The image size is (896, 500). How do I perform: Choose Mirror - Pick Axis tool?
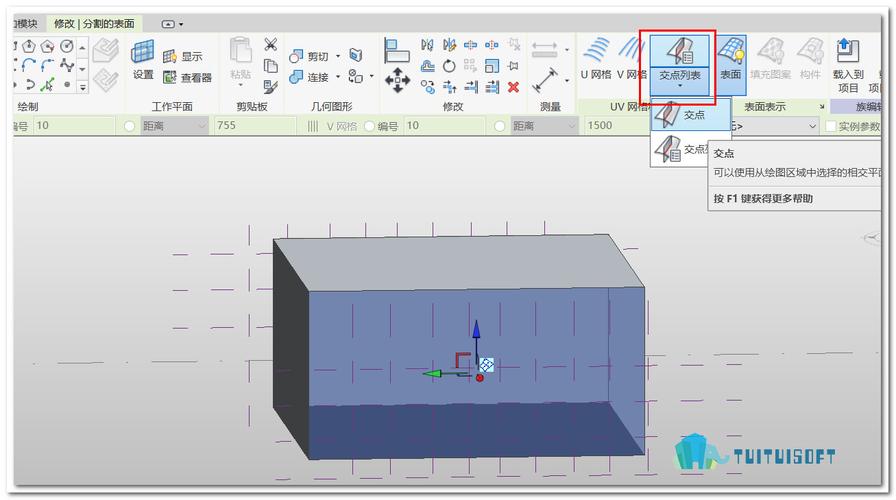[x=427, y=45]
